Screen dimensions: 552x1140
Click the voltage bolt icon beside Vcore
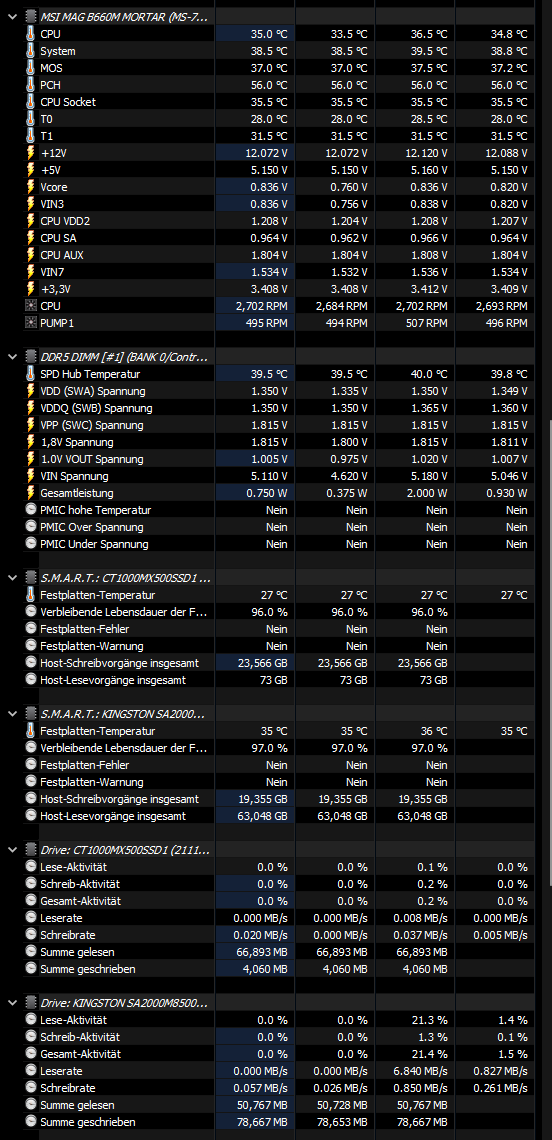[x=31, y=187]
